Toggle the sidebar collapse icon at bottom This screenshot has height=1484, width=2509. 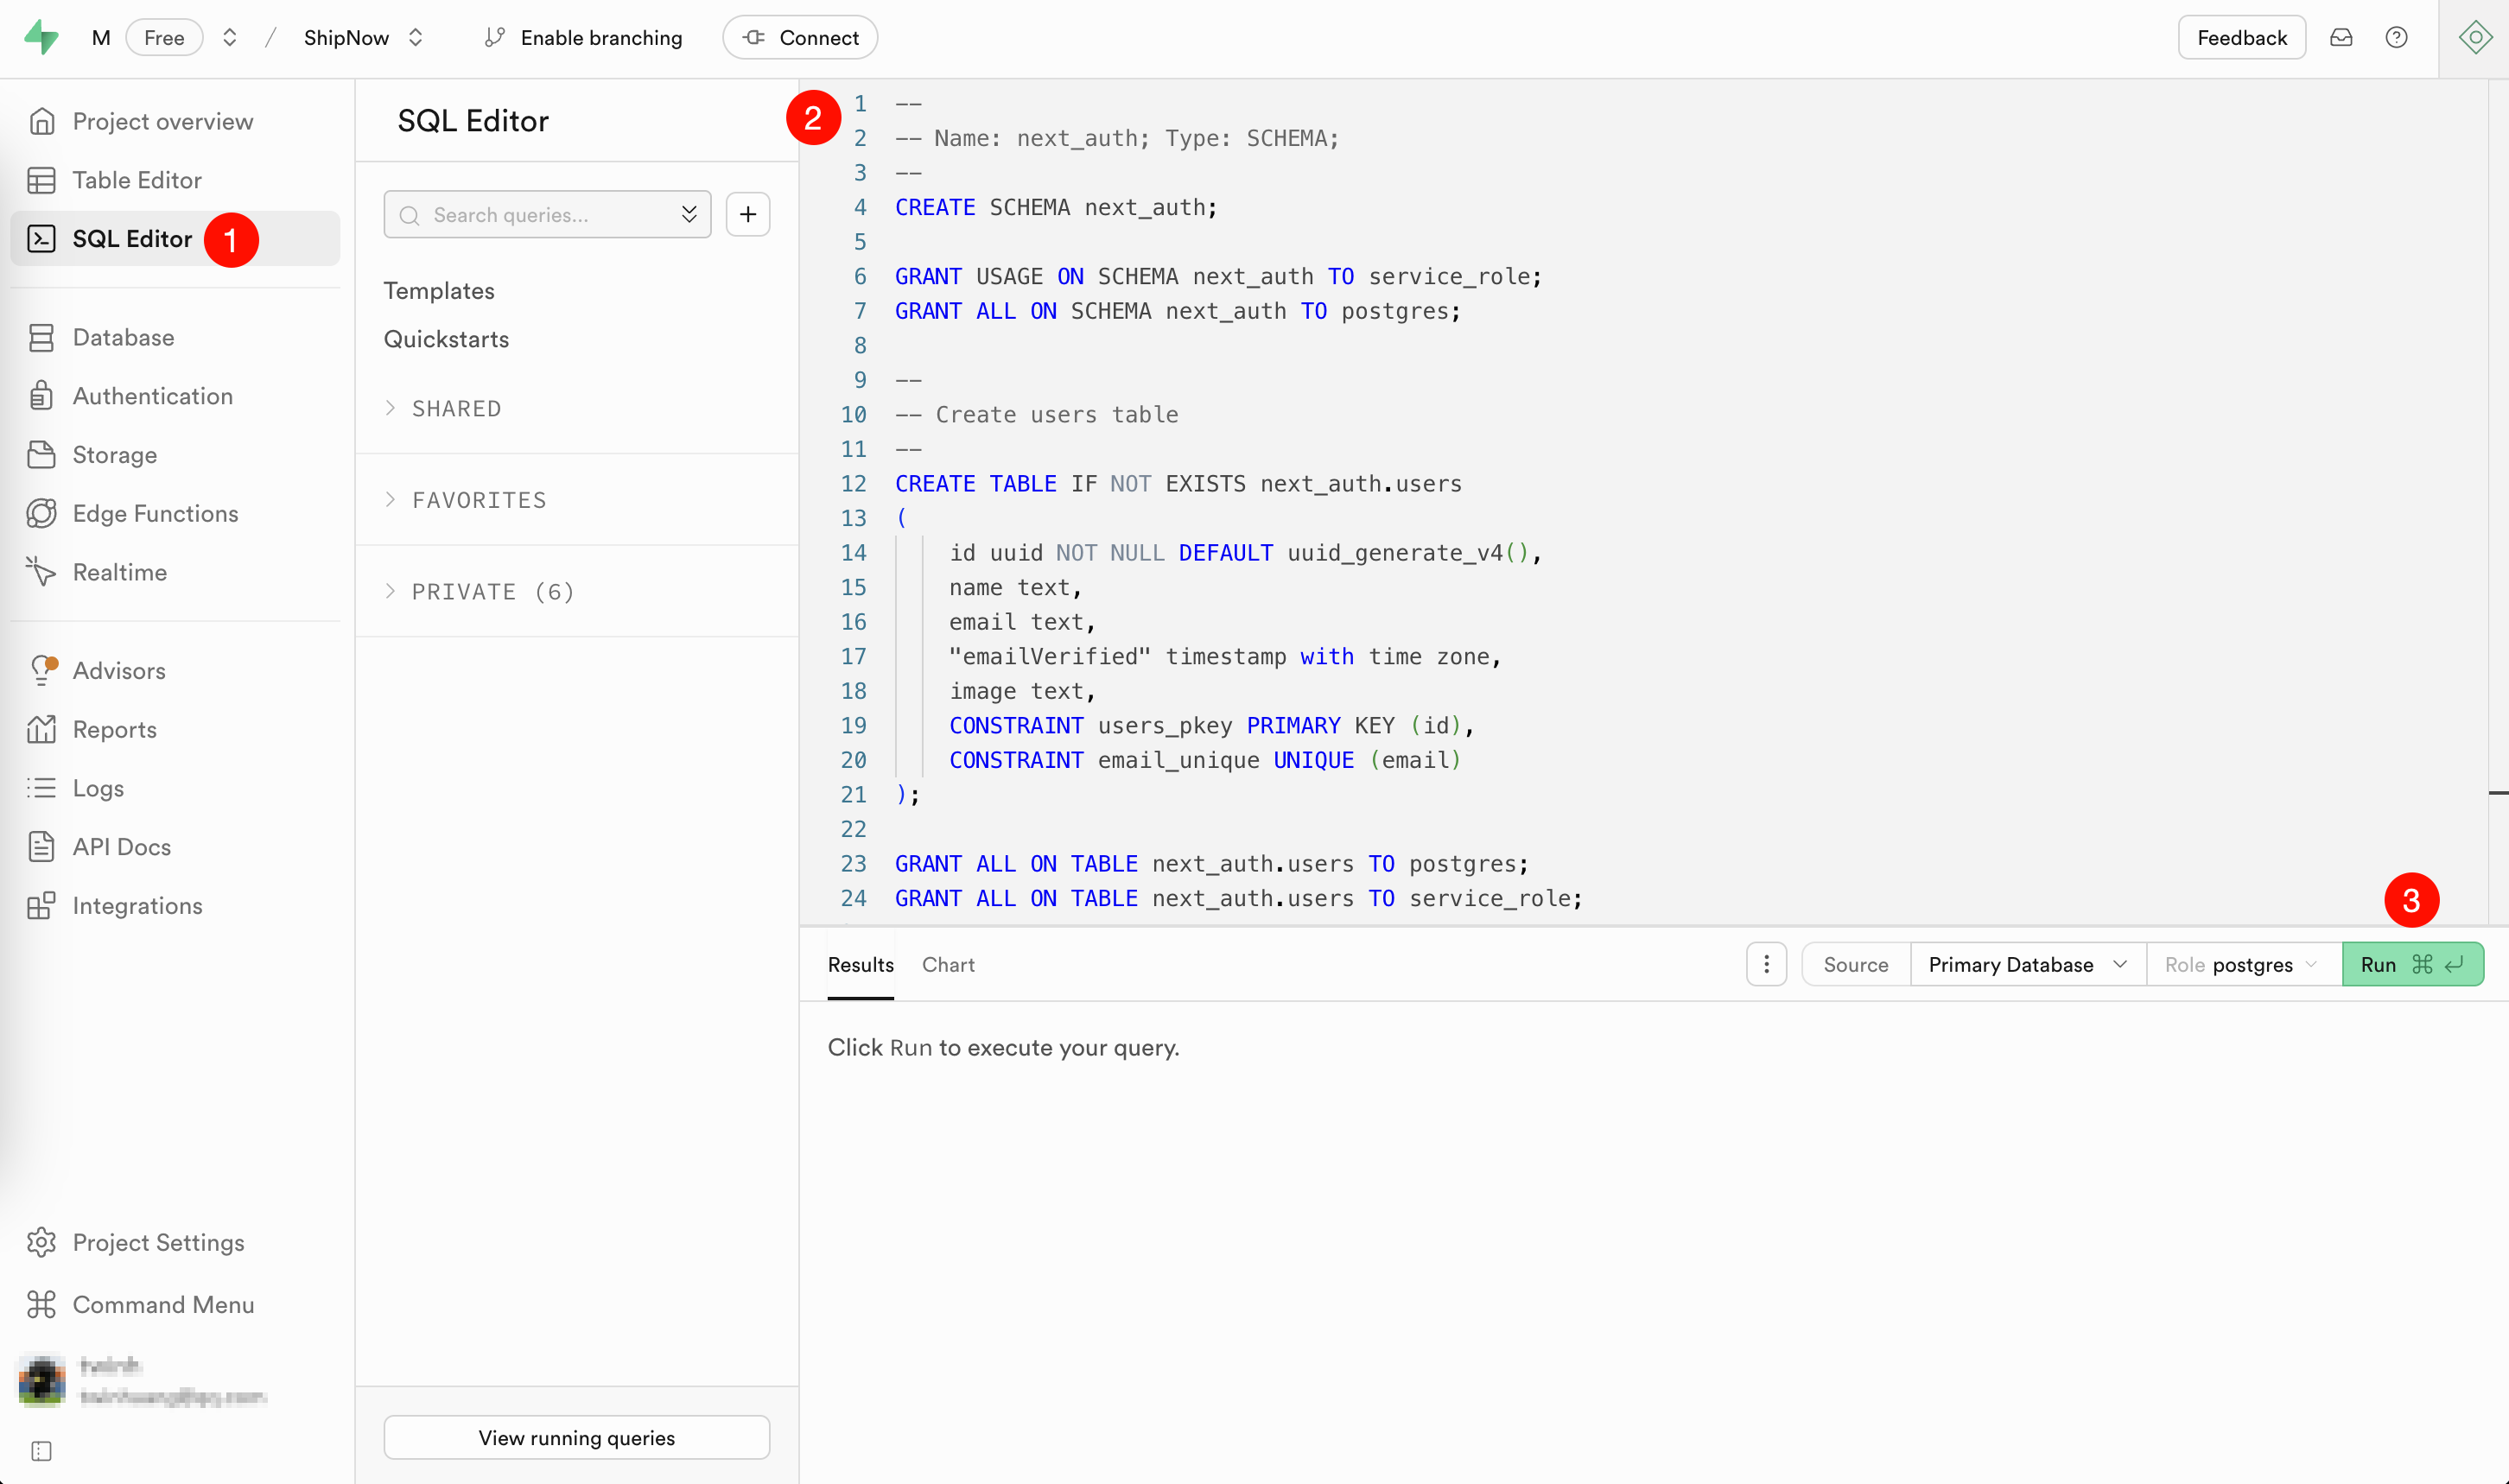coord(41,1451)
